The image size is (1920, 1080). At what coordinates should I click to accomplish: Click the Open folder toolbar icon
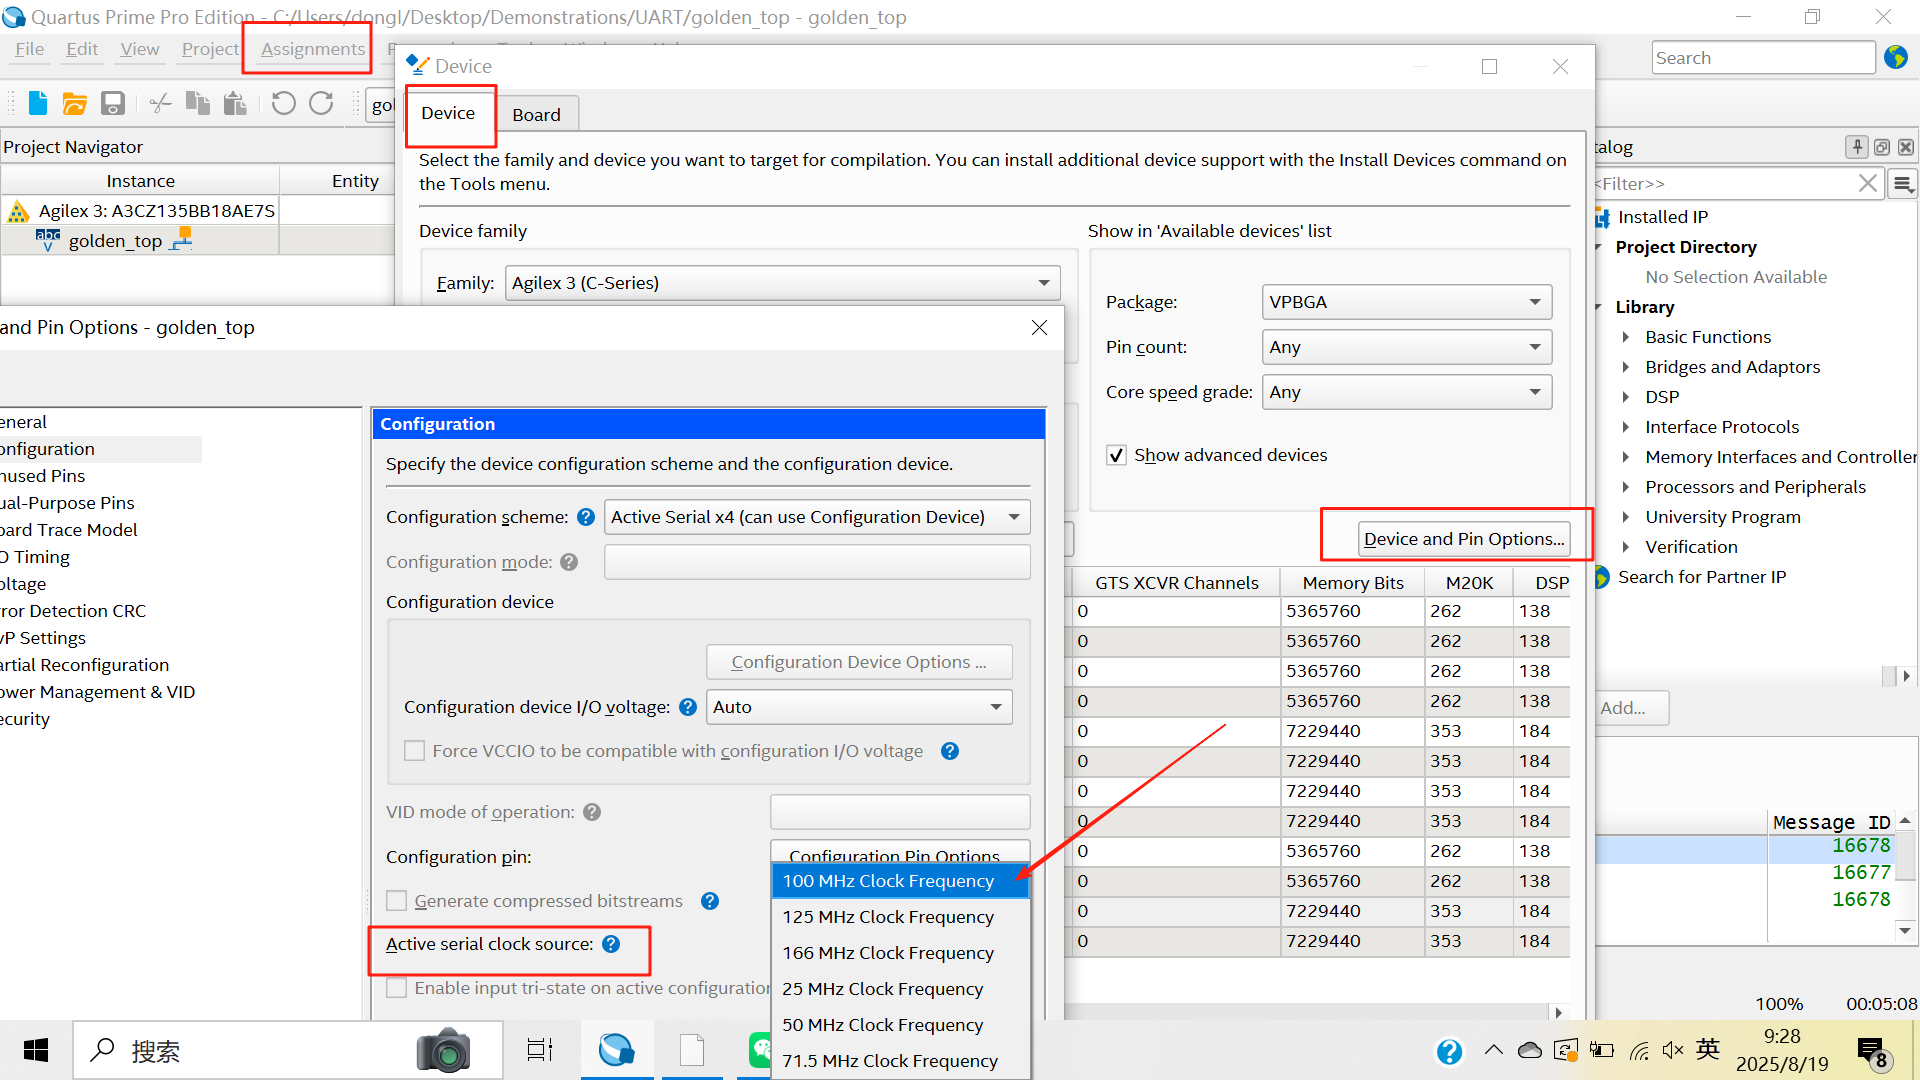75,103
